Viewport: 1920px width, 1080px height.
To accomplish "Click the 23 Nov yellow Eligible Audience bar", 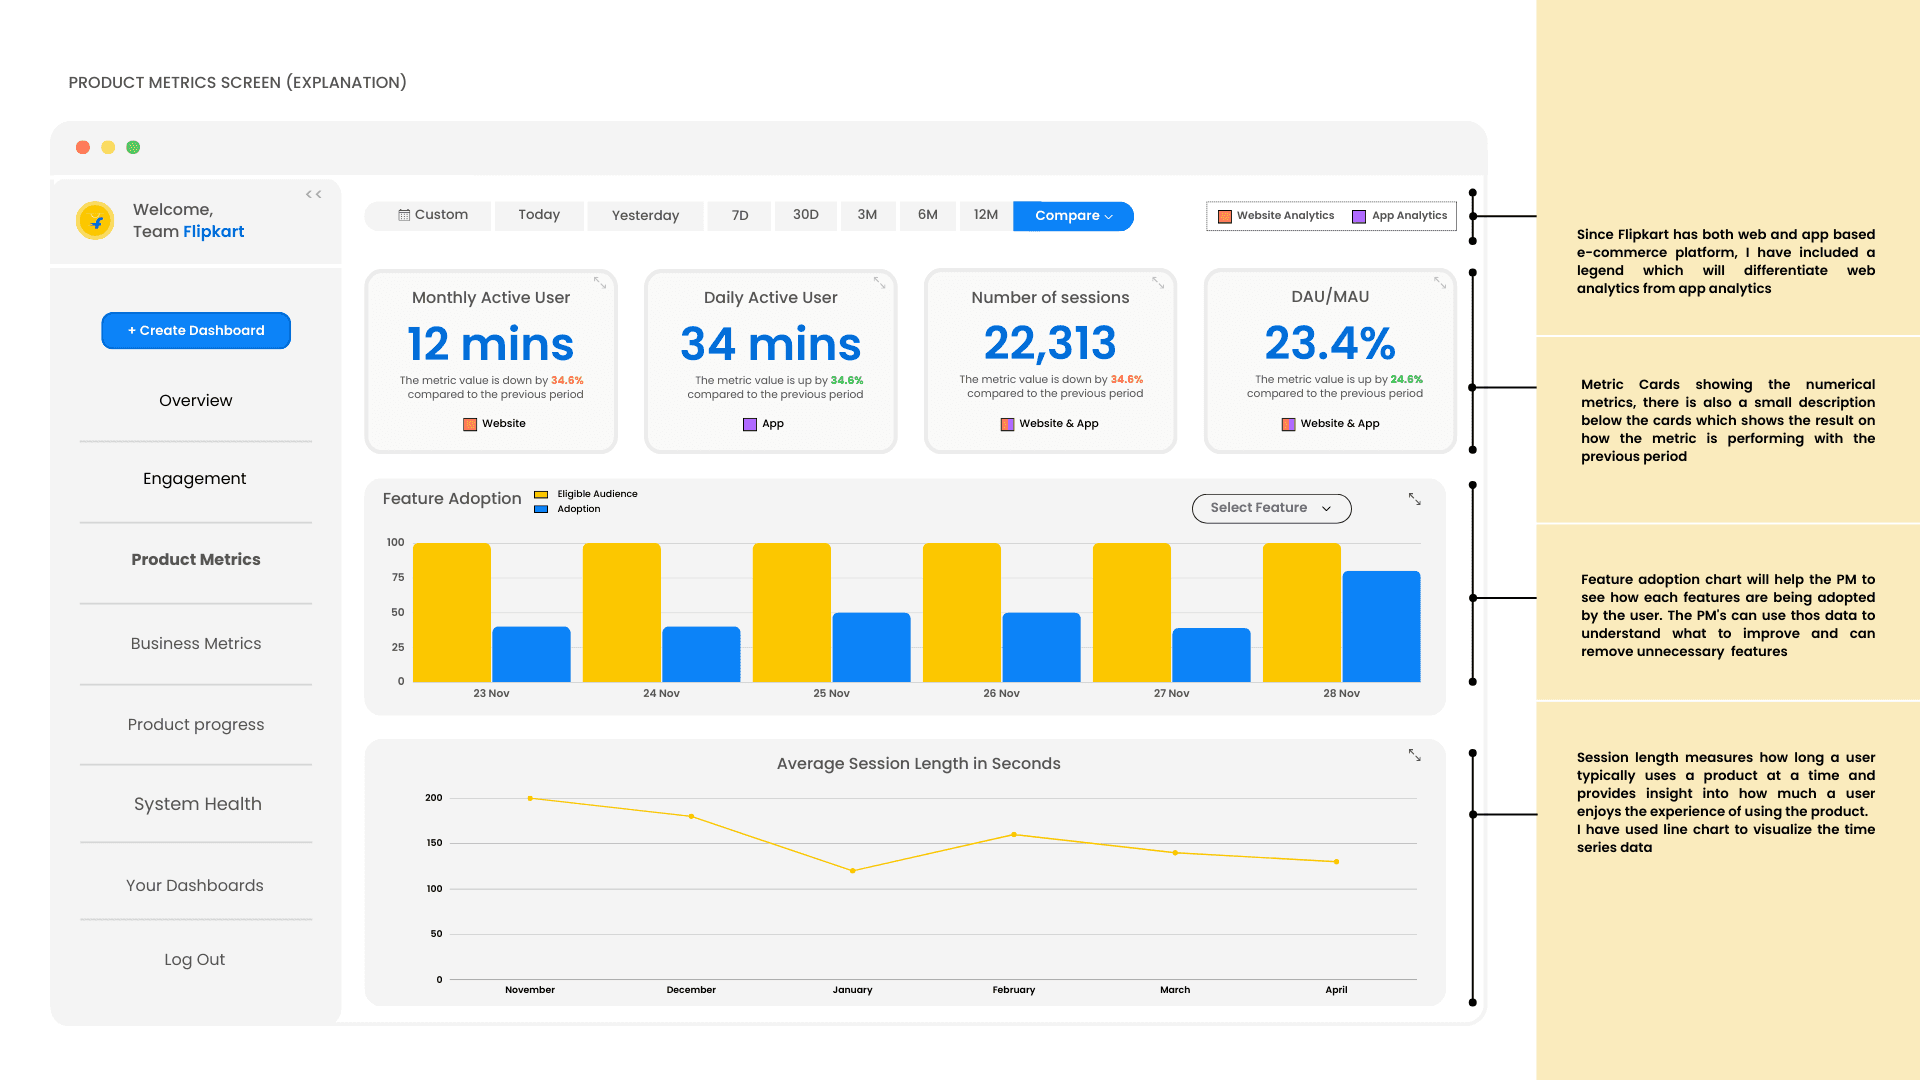I will (x=452, y=613).
